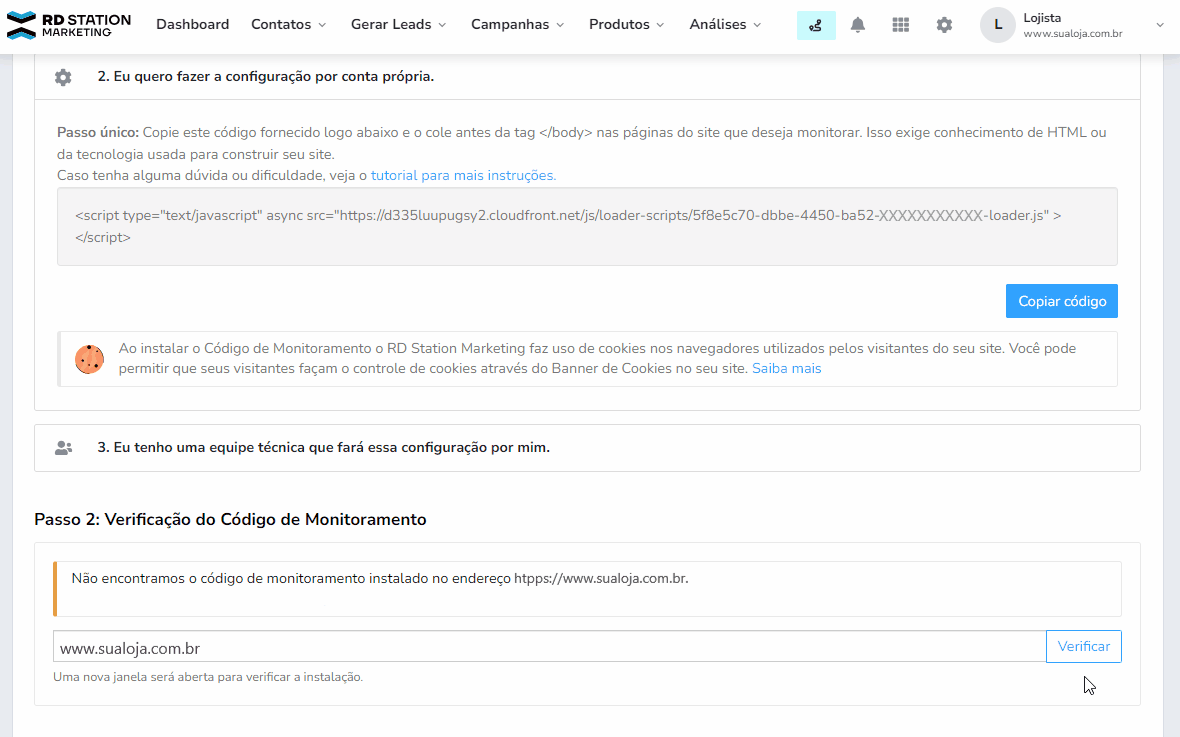1180x737 pixels.
Task: Click the cookie icon in the notice
Action: tap(90, 359)
